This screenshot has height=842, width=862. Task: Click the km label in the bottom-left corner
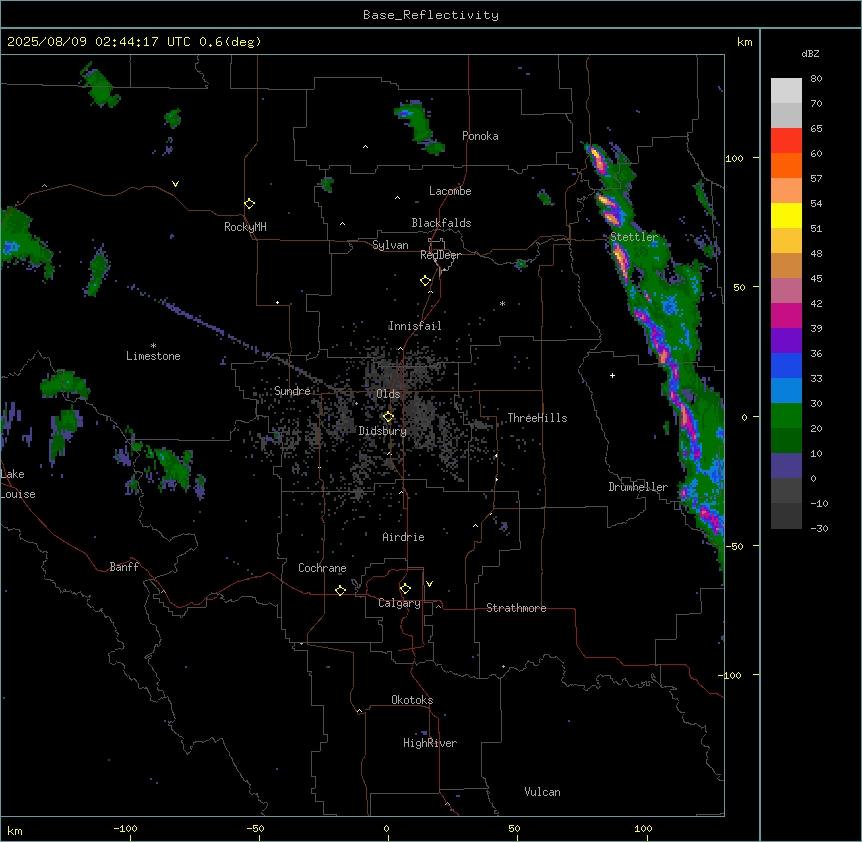15,830
